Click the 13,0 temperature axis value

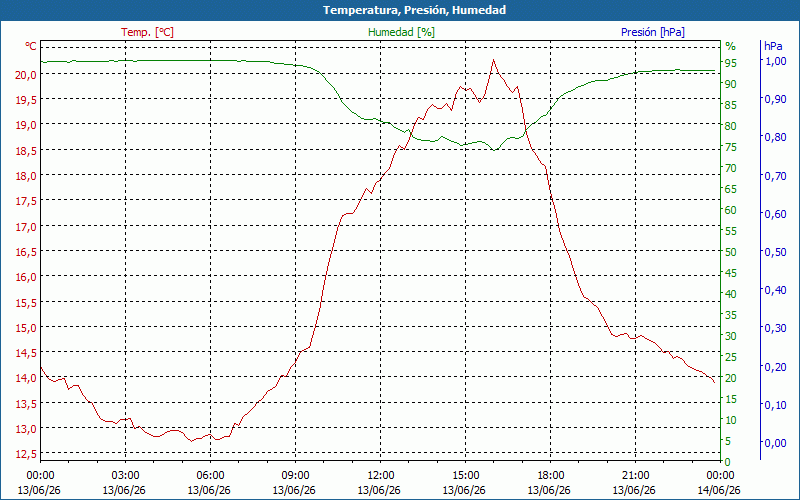27,429
